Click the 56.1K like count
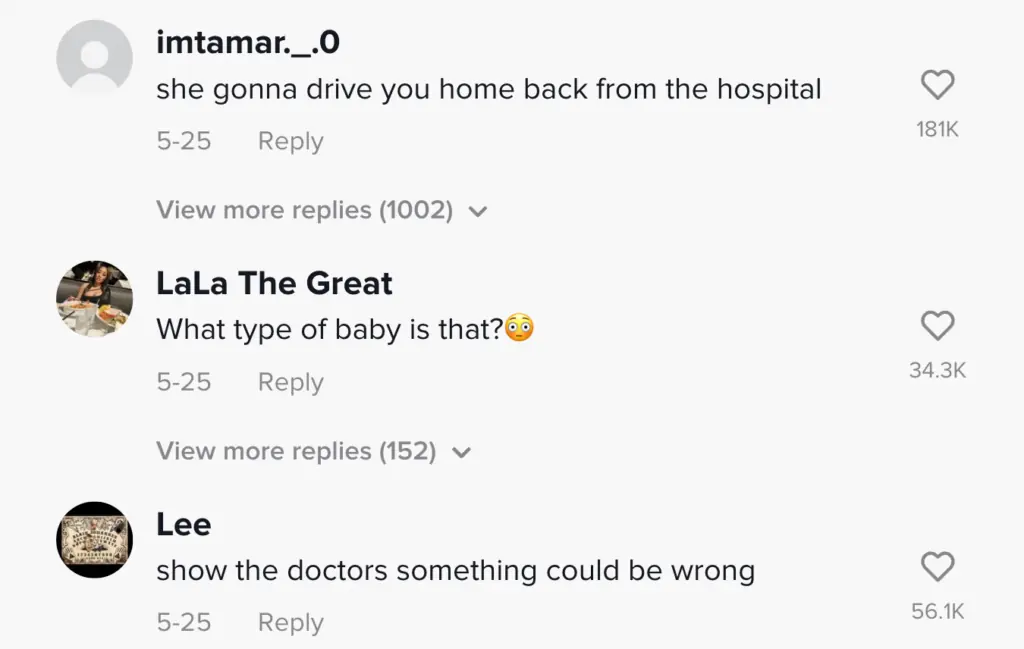Viewport: 1024px width, 649px height. pyautogui.click(x=937, y=611)
